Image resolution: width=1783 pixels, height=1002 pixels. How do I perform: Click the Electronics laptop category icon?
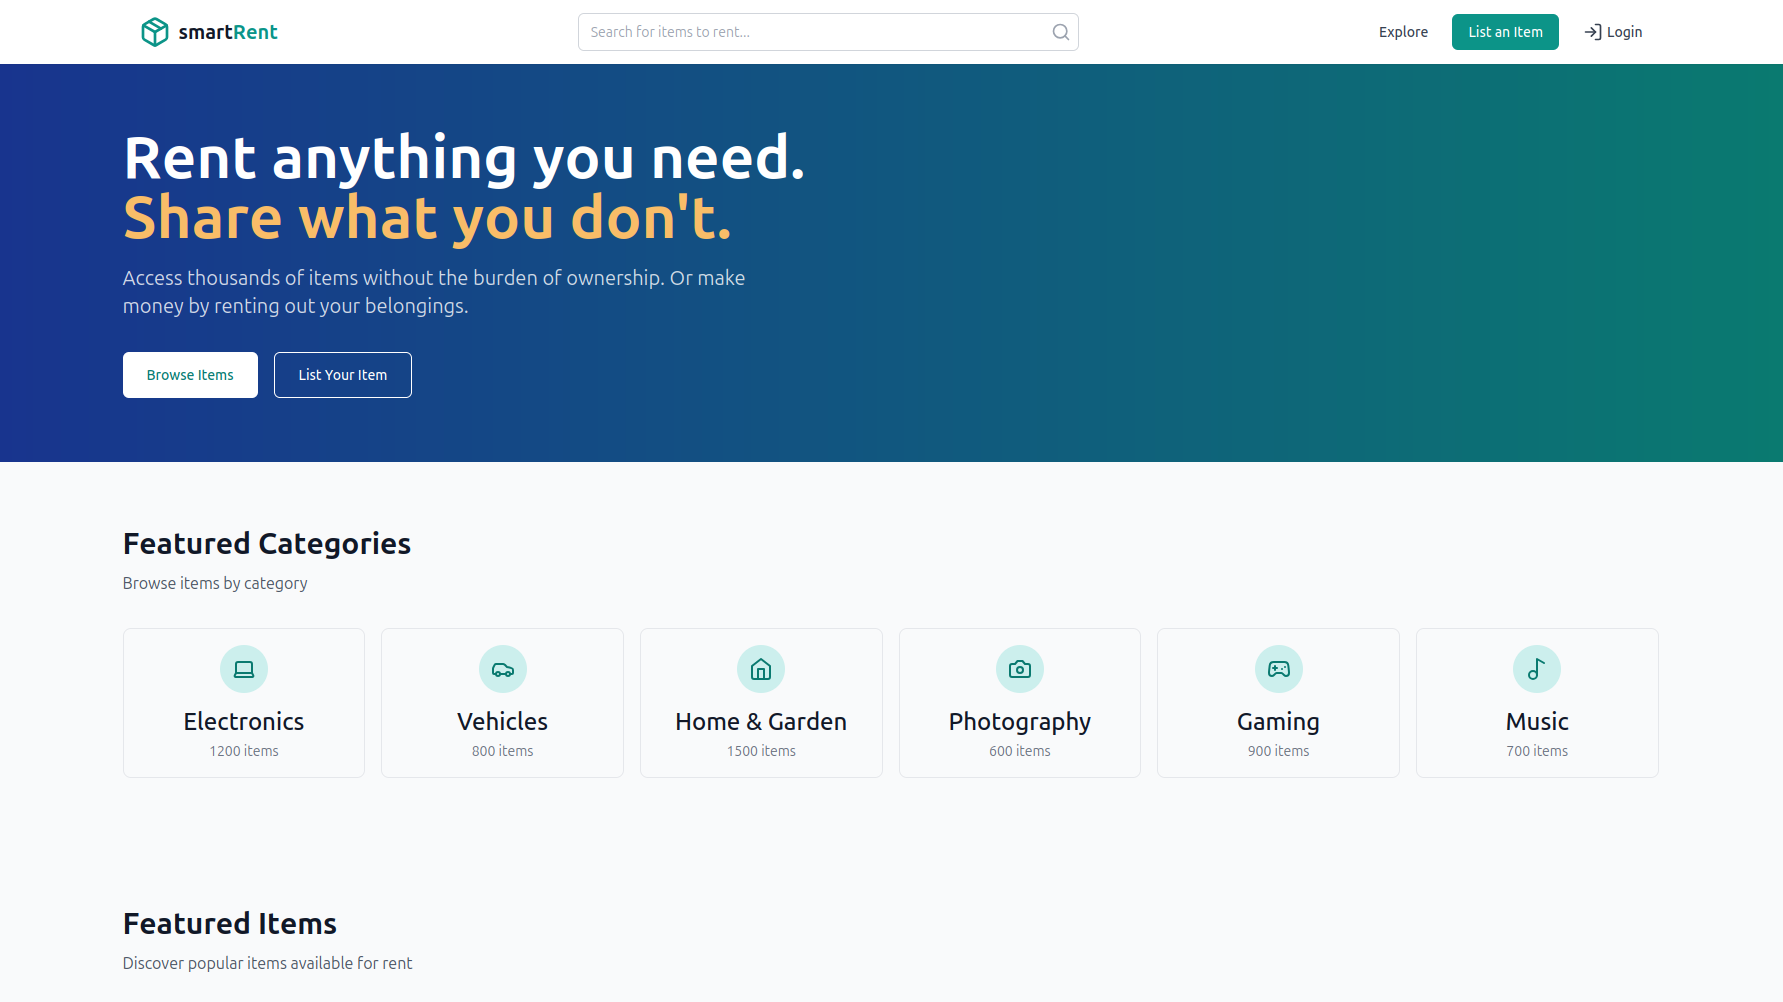[x=243, y=669]
